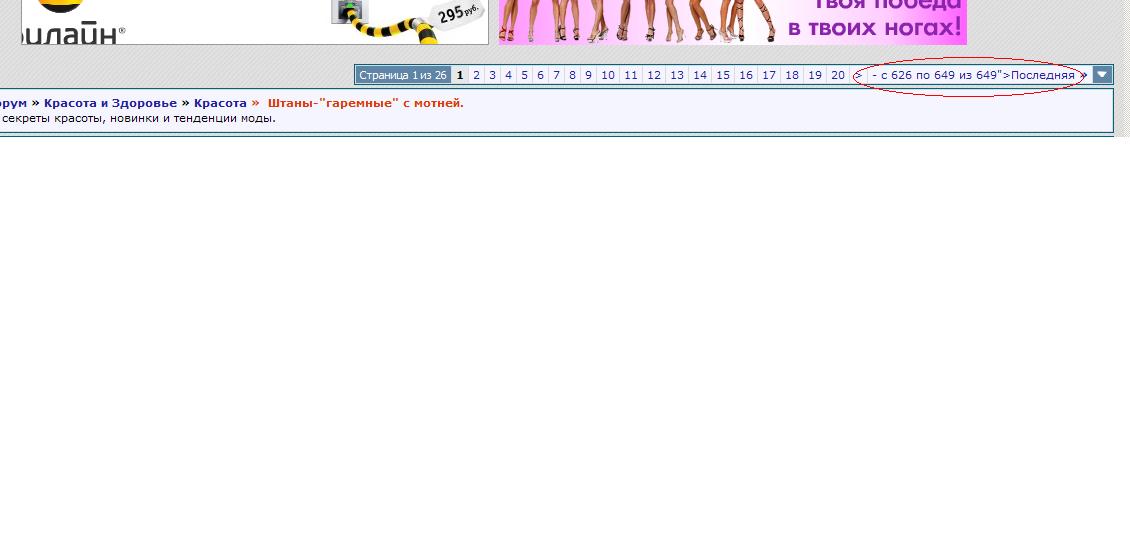
Task: Go to page 4
Action: (508, 75)
